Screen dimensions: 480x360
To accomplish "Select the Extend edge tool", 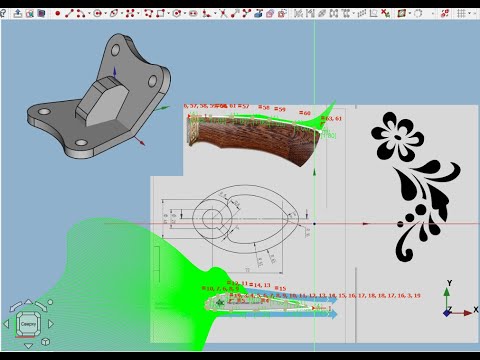I will (x=235, y=14).
